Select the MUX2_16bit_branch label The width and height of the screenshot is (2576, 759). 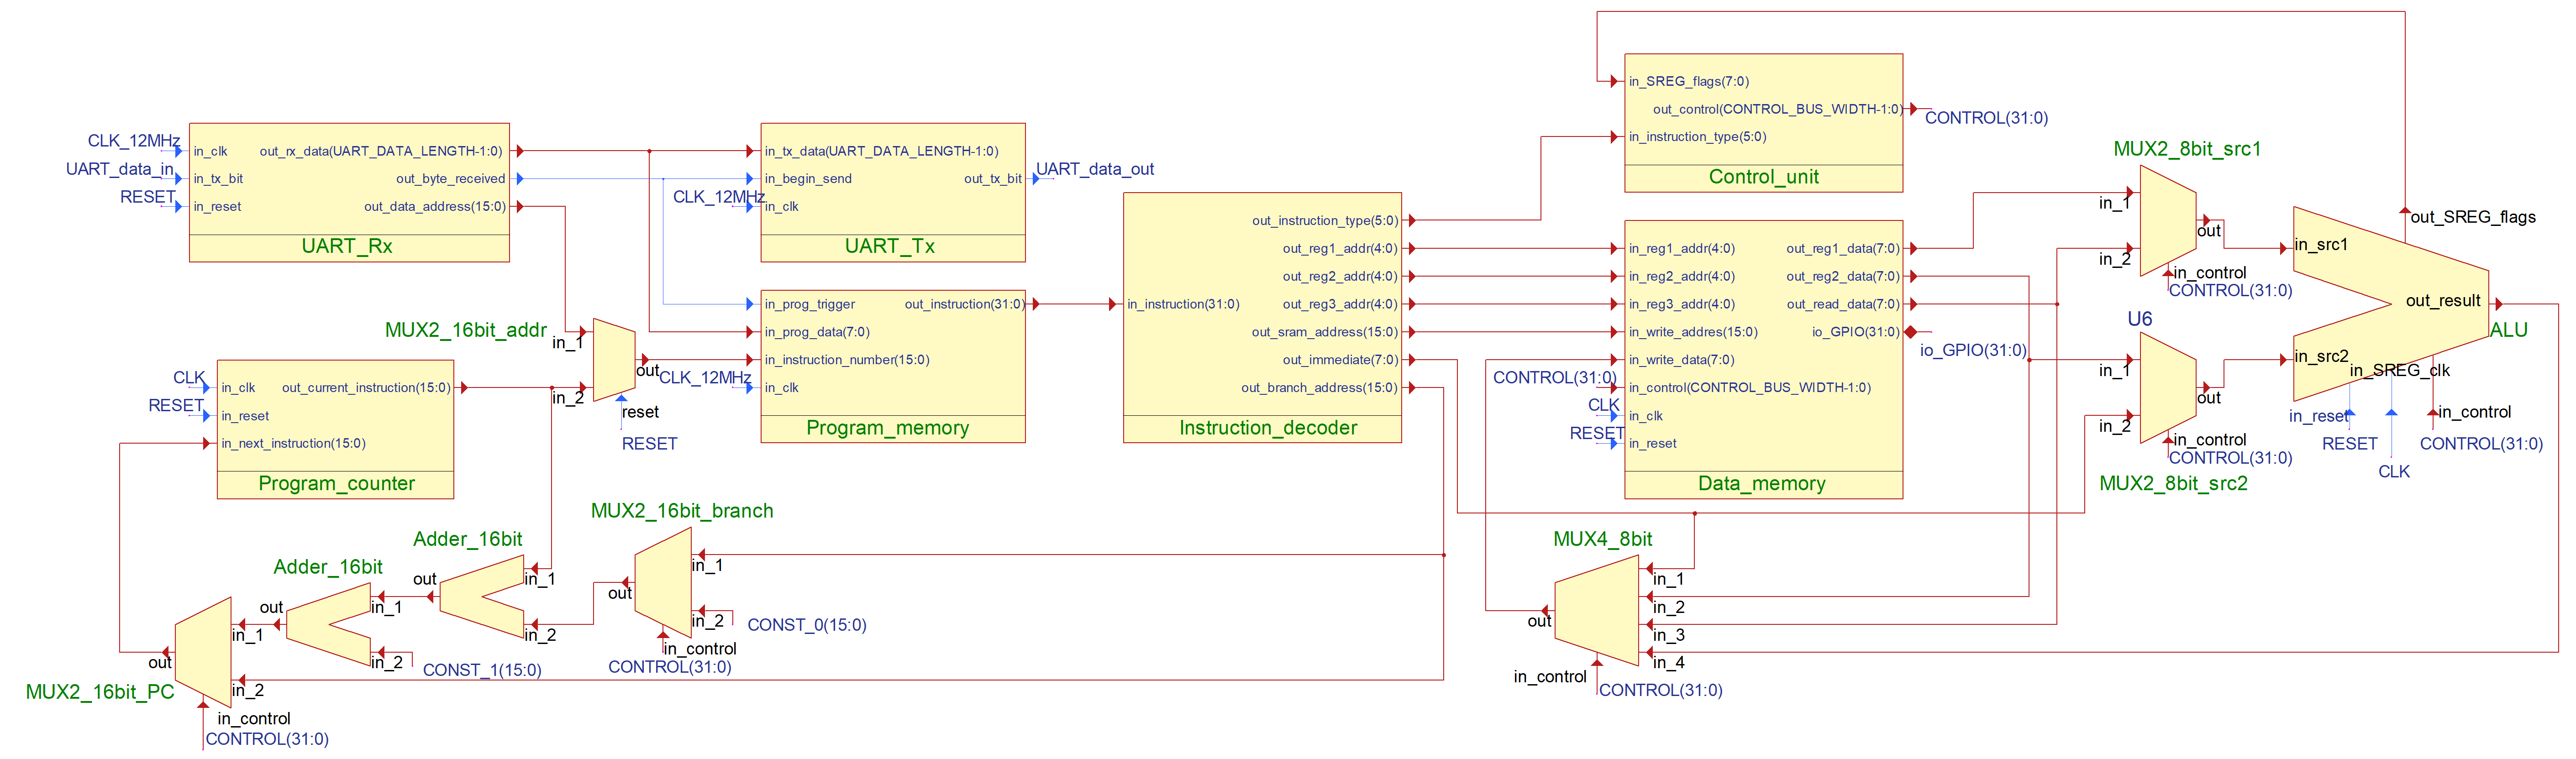682,511
